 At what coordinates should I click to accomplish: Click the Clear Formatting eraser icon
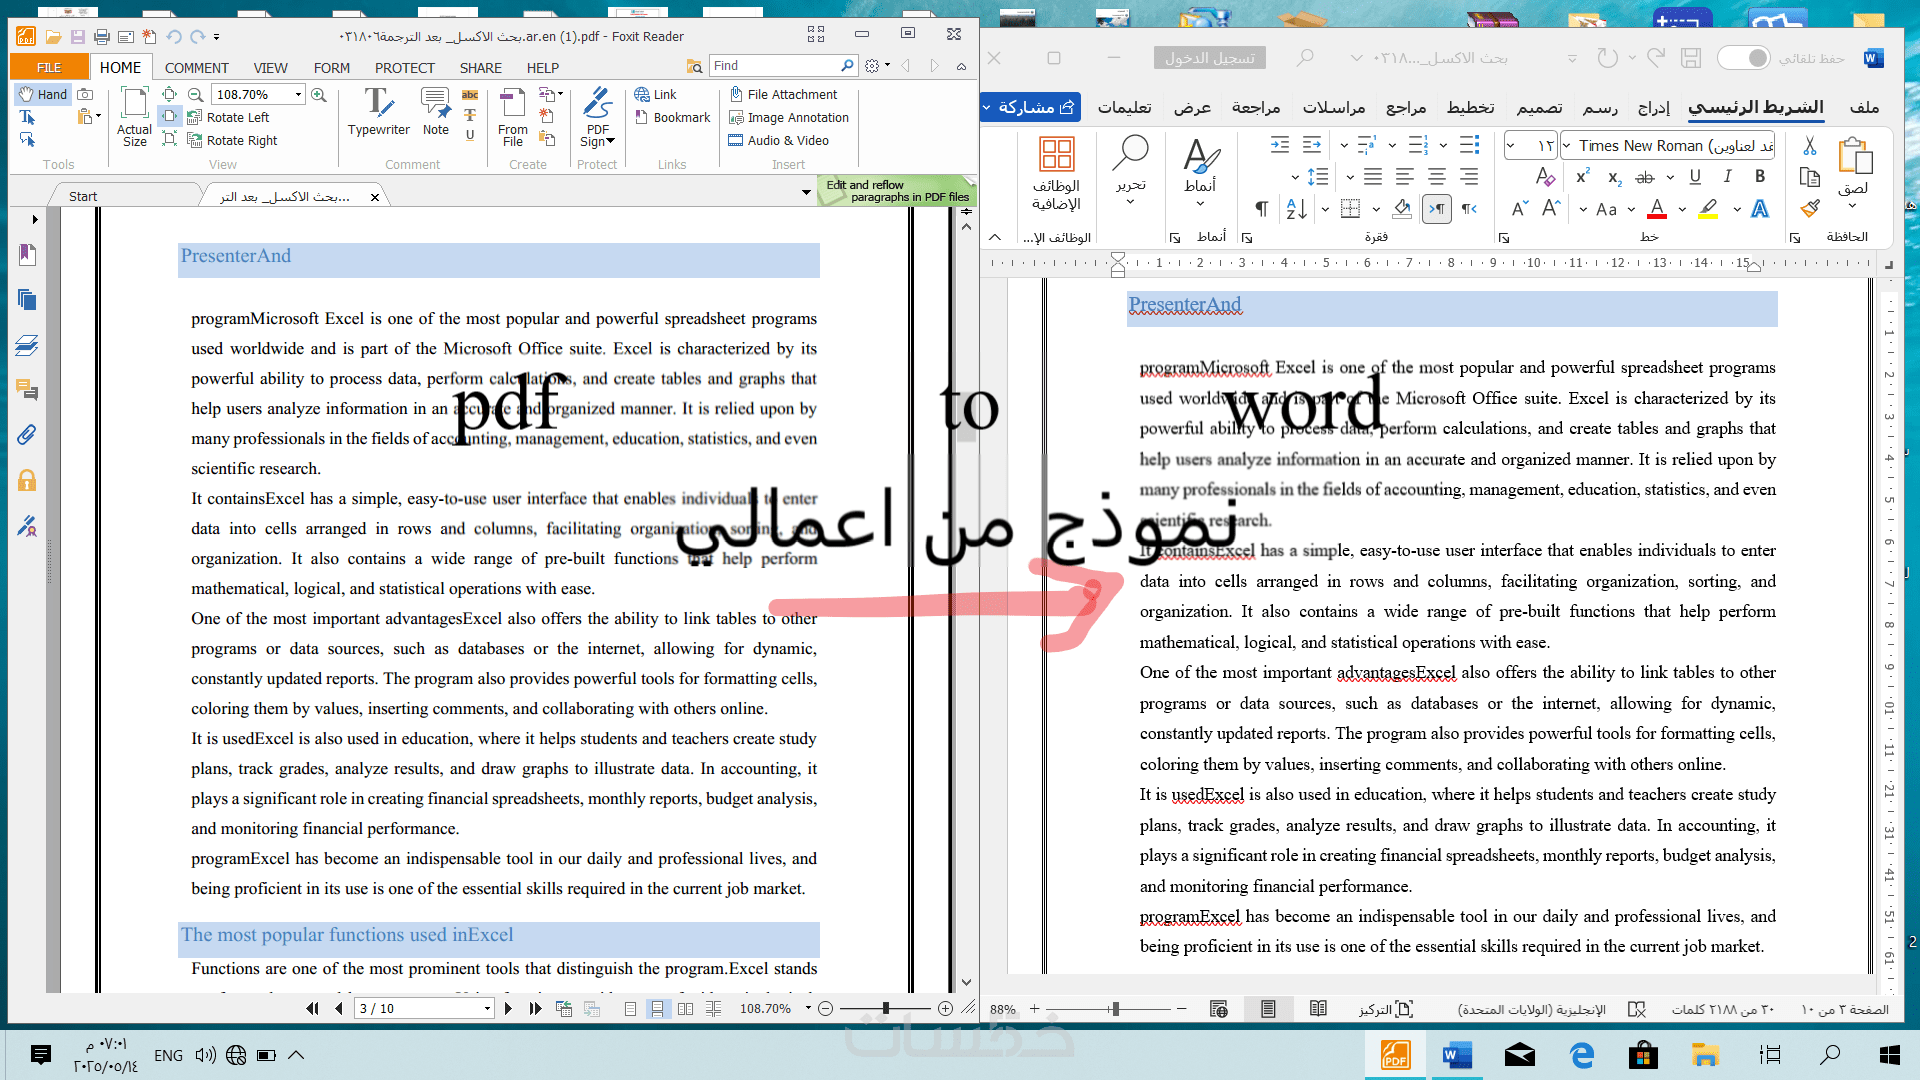pyautogui.click(x=1545, y=177)
